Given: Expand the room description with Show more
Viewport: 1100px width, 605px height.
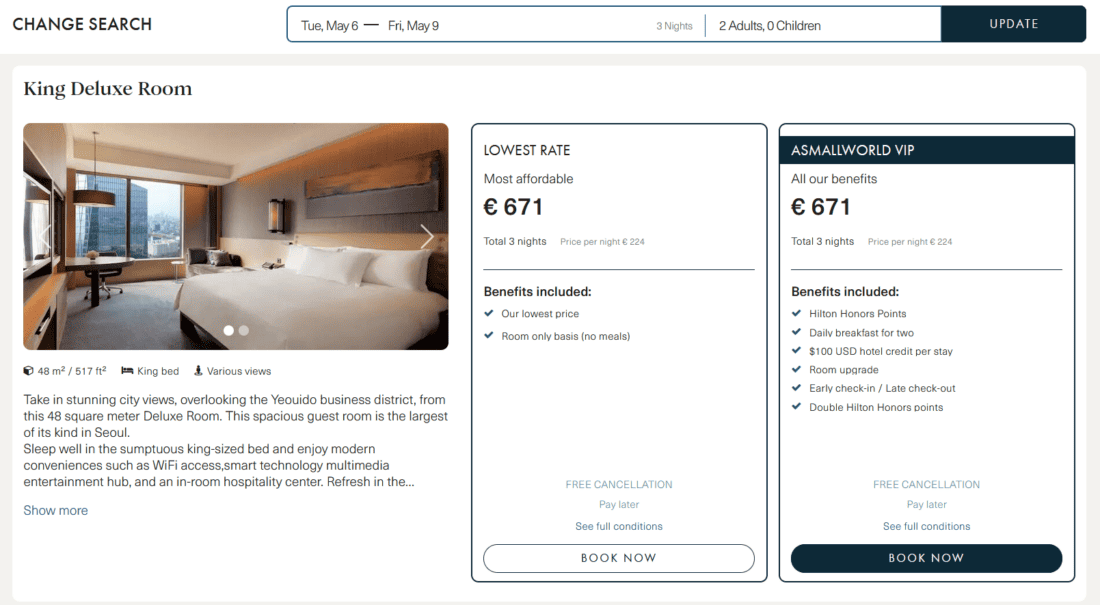Looking at the screenshot, I should coord(56,510).
